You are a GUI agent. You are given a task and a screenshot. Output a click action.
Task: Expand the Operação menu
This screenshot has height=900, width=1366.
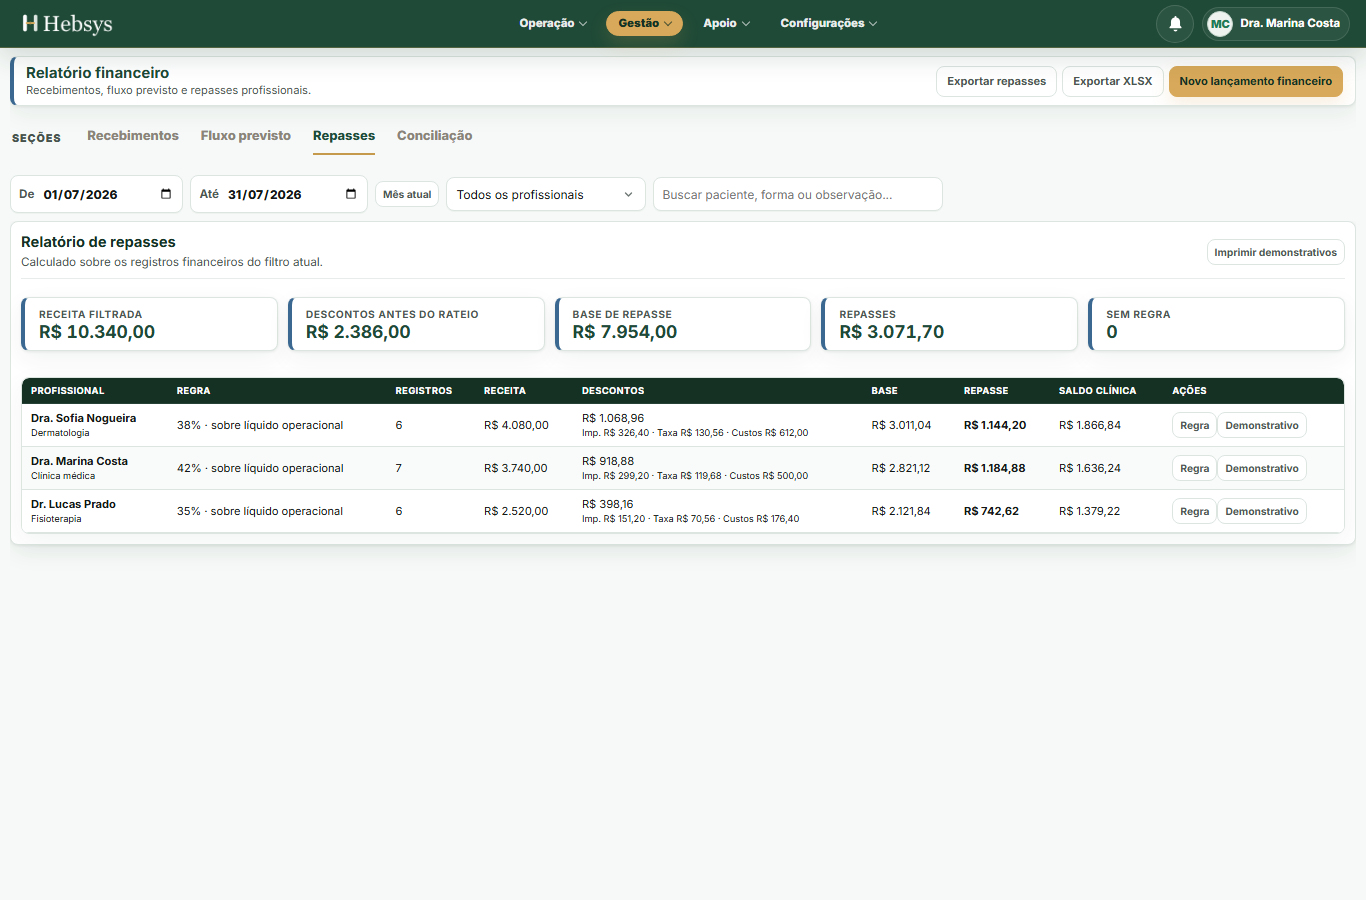click(x=553, y=23)
